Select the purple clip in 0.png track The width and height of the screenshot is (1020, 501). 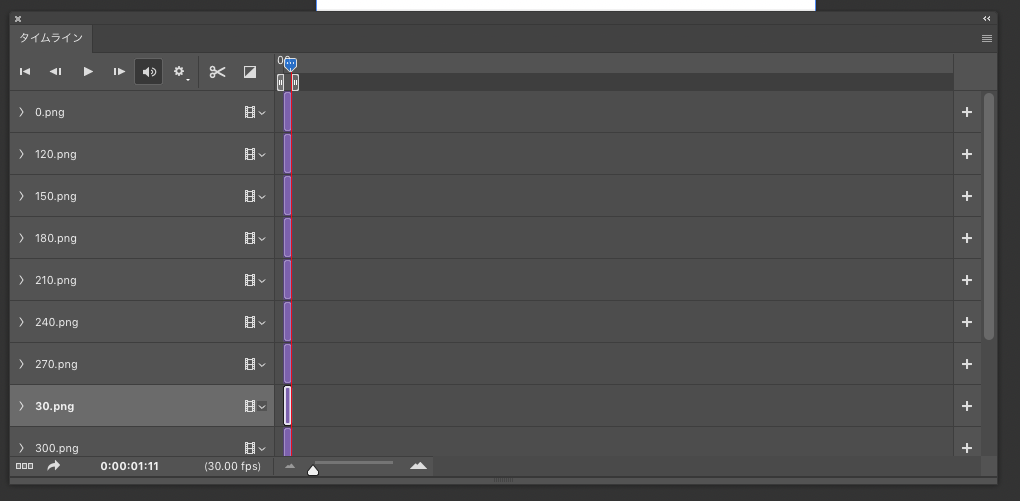[288, 111]
